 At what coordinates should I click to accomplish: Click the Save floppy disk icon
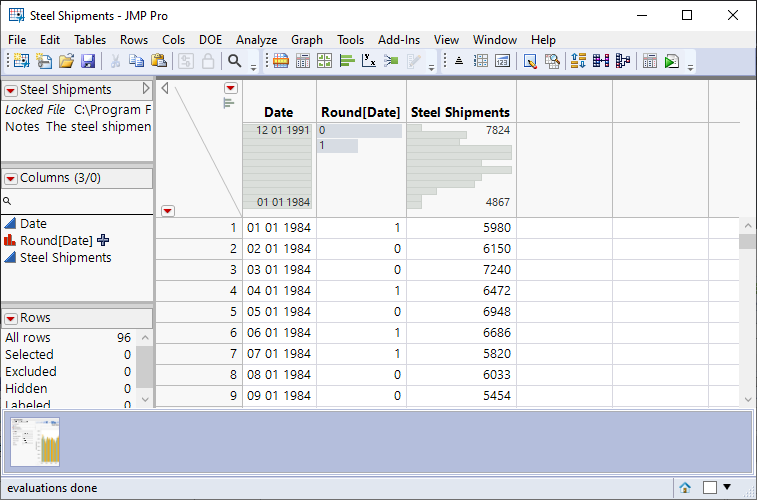pos(88,61)
